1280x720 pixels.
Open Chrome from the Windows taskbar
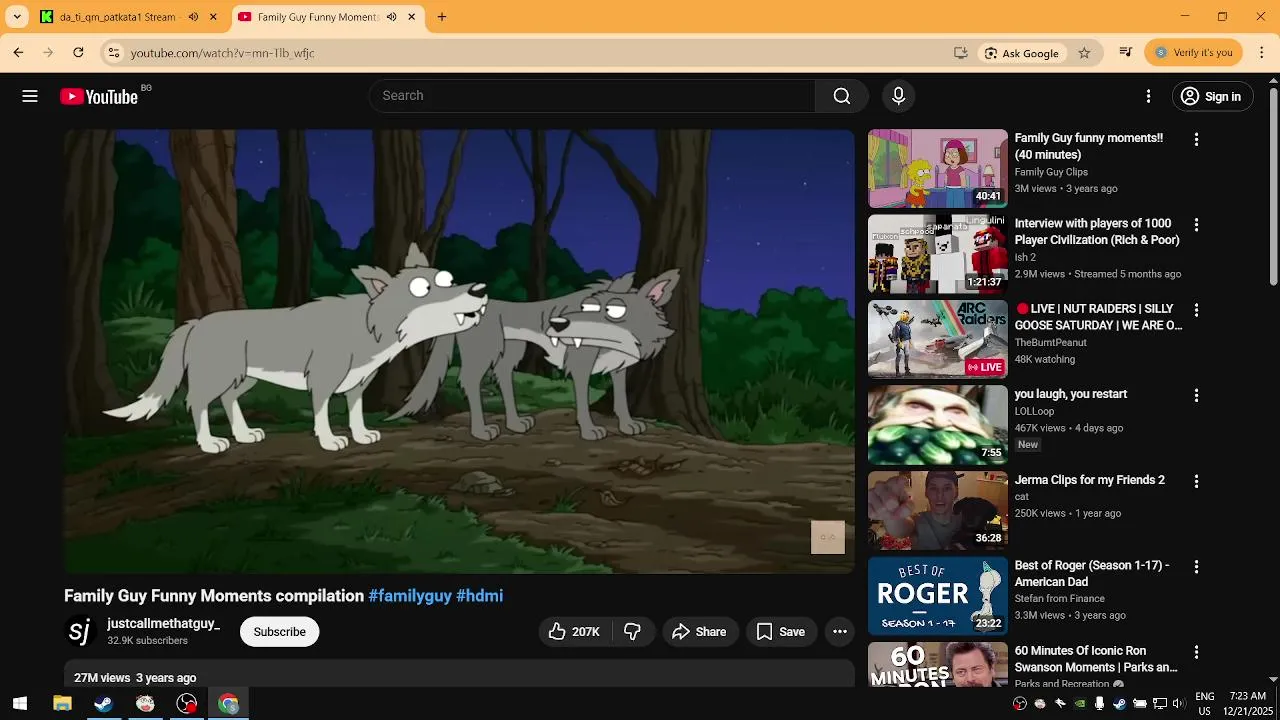(229, 704)
